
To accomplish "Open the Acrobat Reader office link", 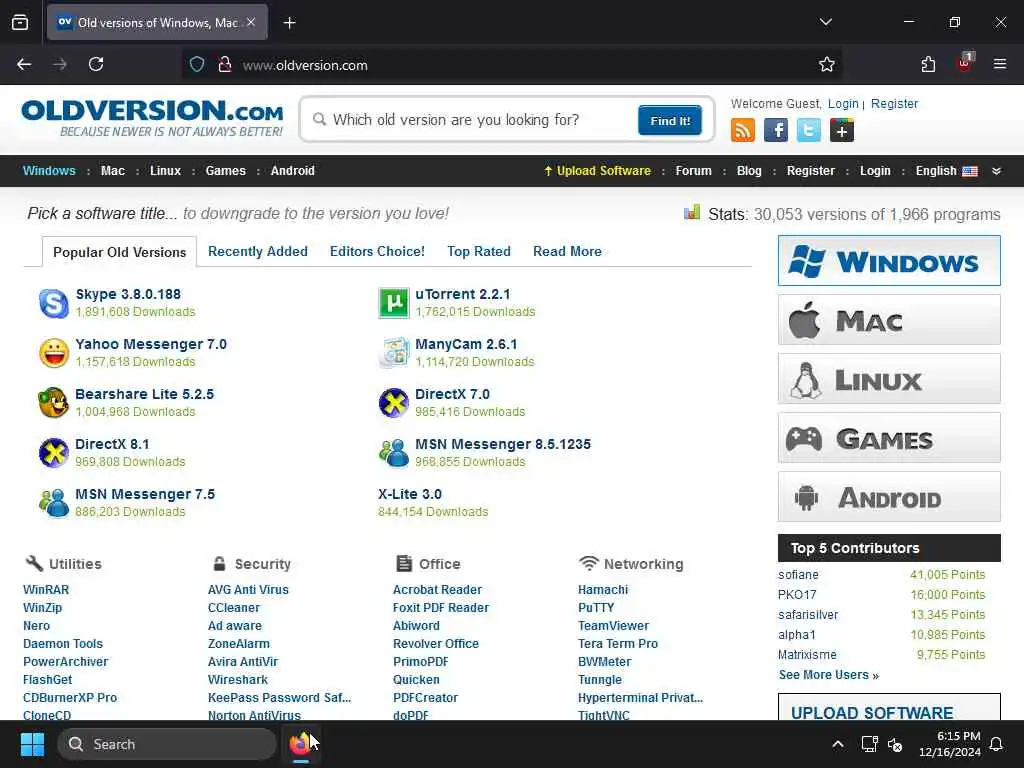I will [x=437, y=590].
